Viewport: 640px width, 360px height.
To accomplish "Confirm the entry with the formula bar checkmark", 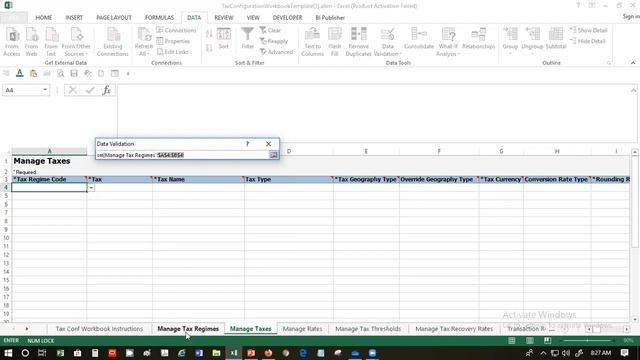I will pyautogui.click(x=90, y=90).
